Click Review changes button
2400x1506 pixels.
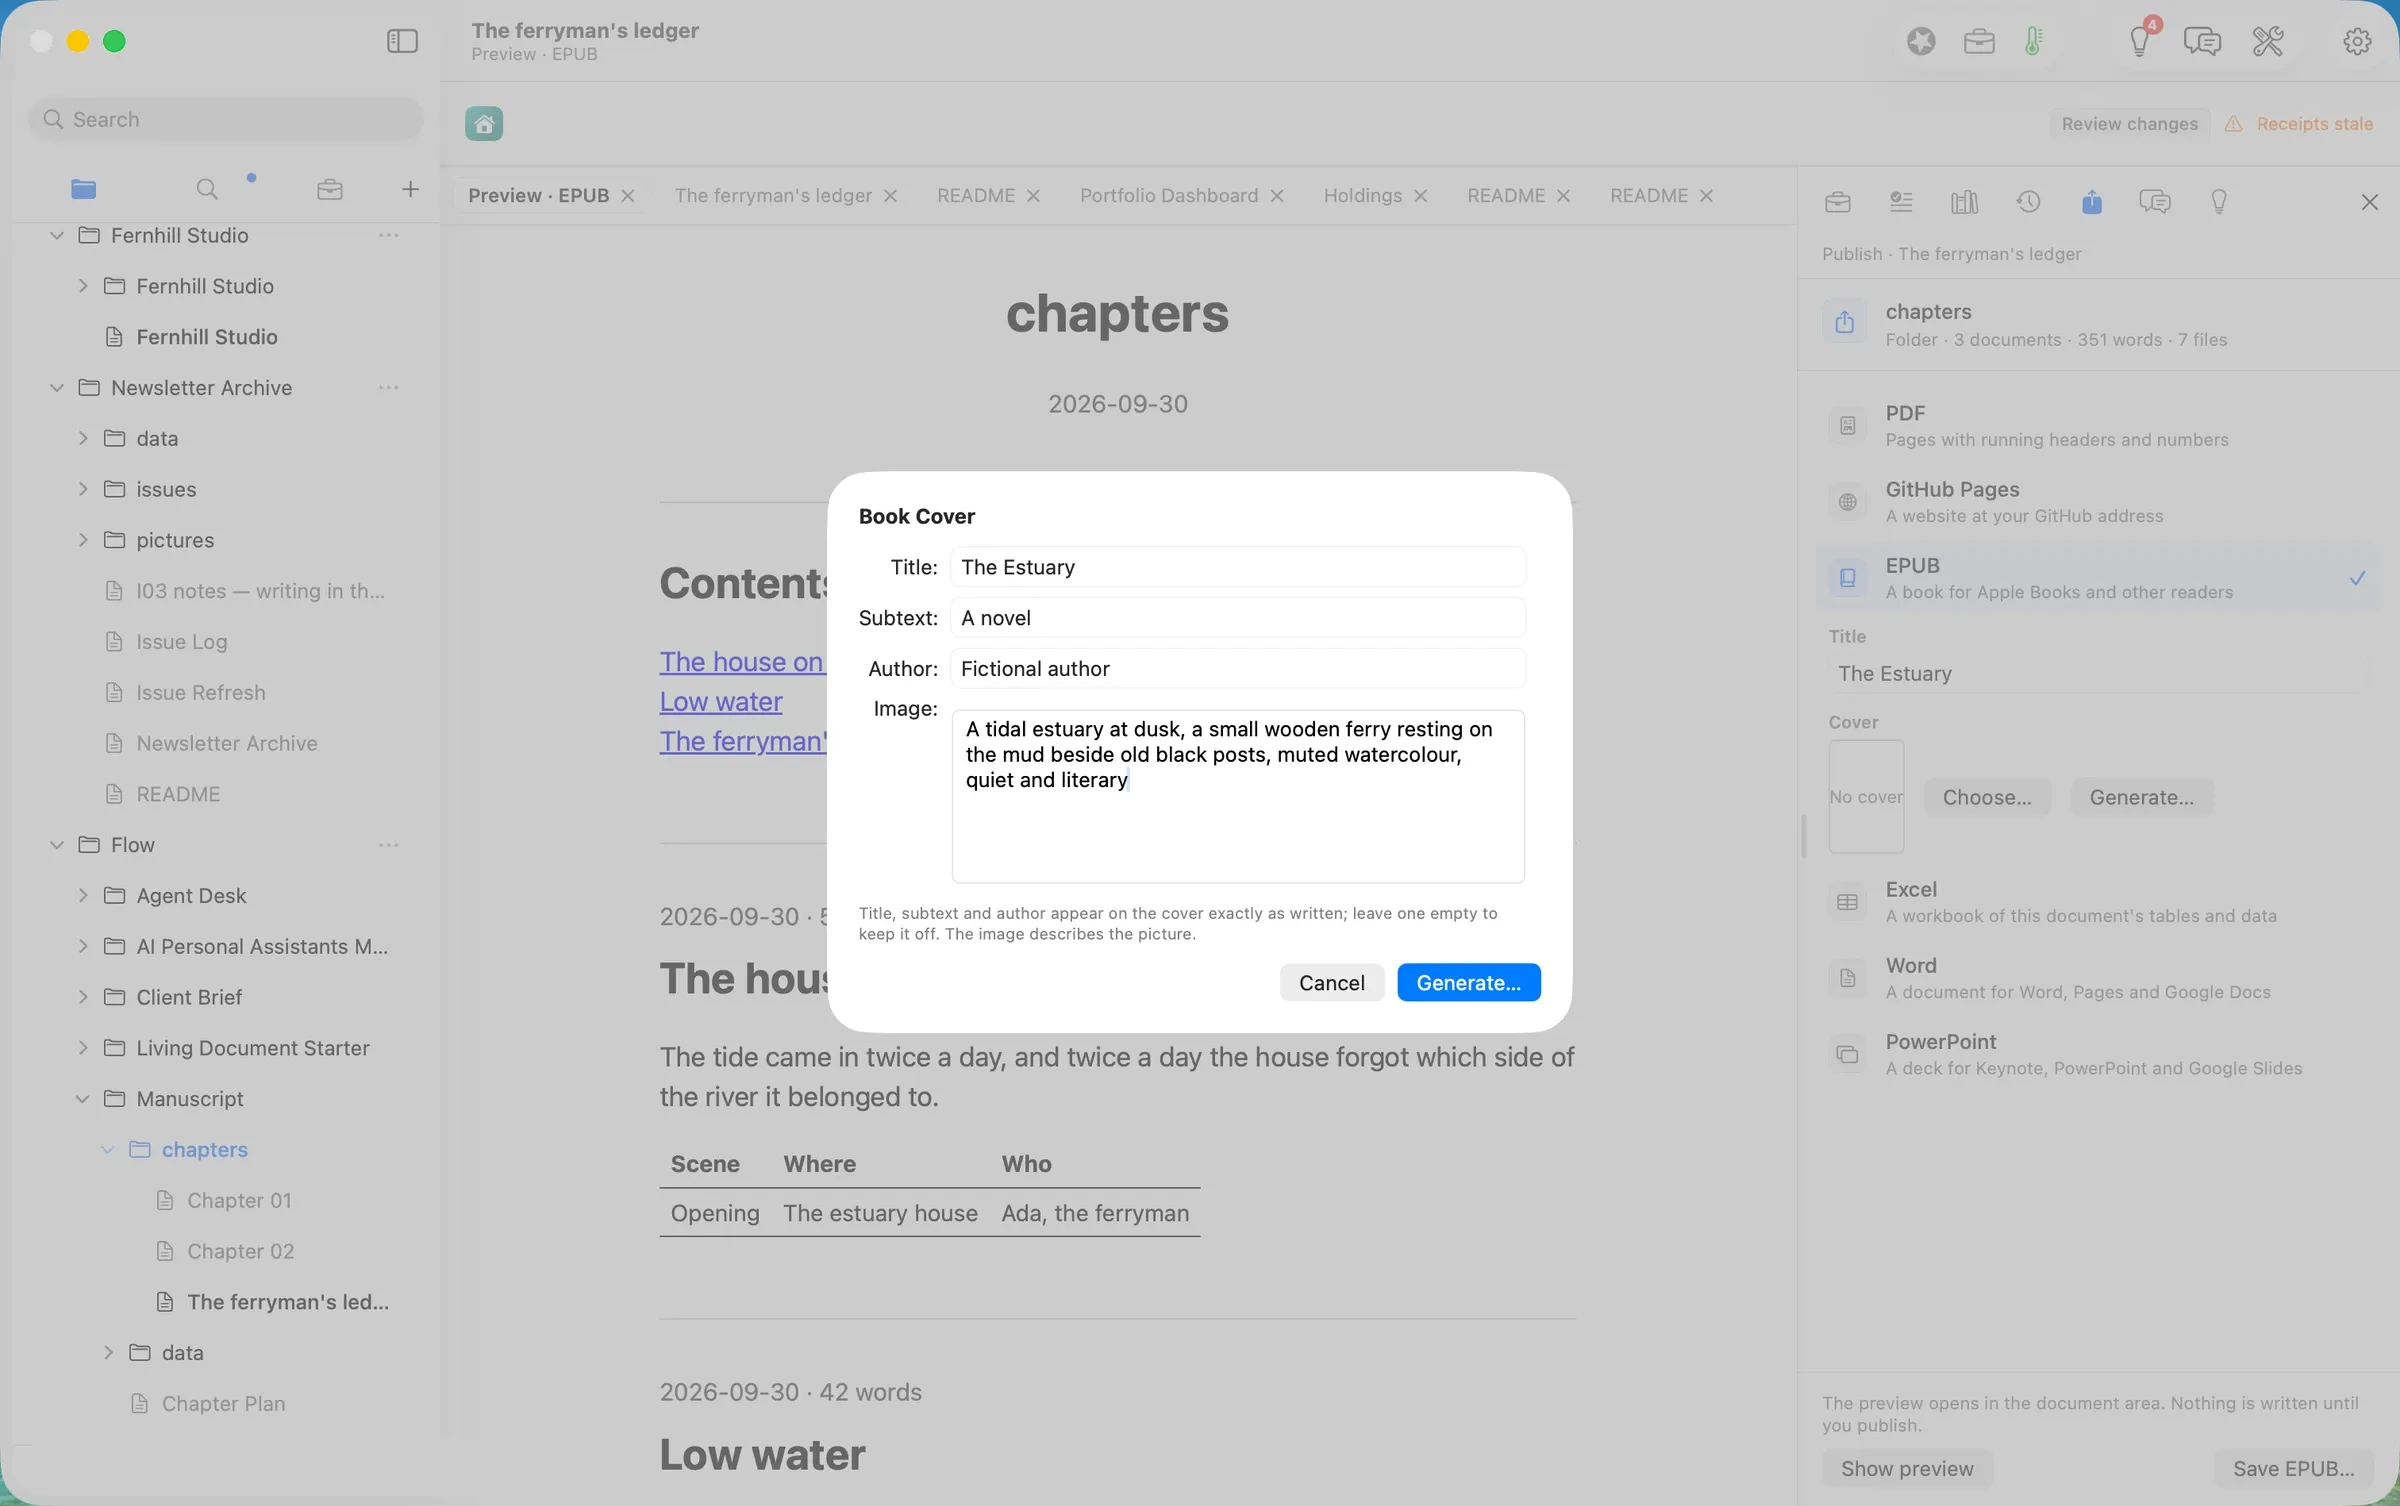point(2129,124)
